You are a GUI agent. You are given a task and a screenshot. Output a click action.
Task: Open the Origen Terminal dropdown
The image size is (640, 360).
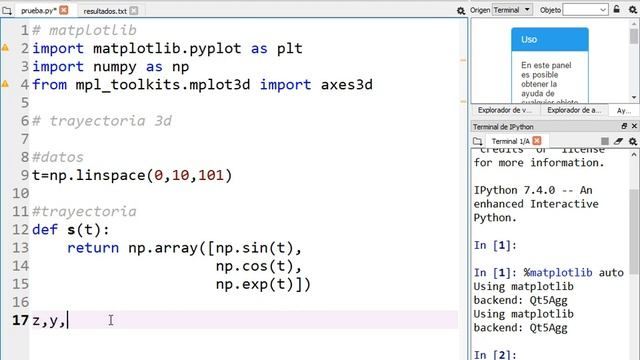tap(512, 10)
